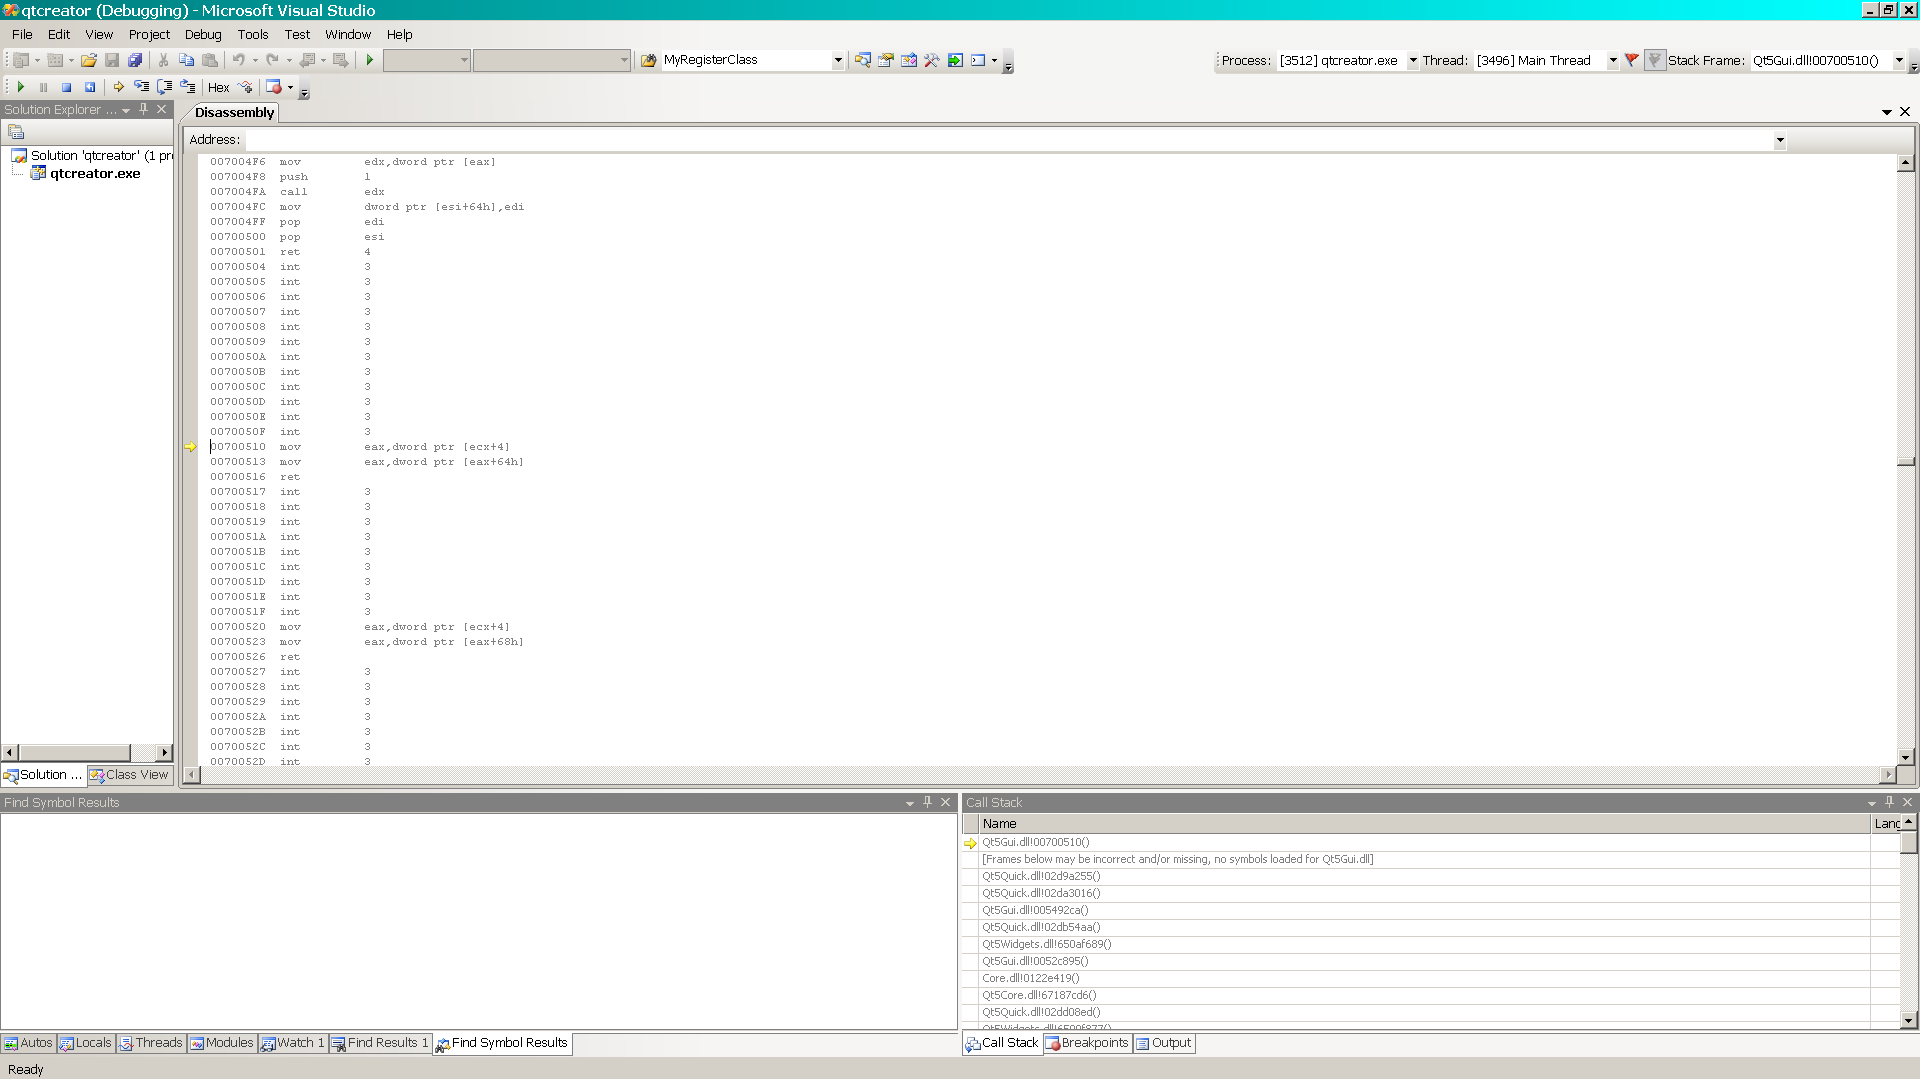Viewport: 1920px width, 1080px height.
Task: Click Solution Explorer horizontal scrollbar right arrow
Action: 165,753
